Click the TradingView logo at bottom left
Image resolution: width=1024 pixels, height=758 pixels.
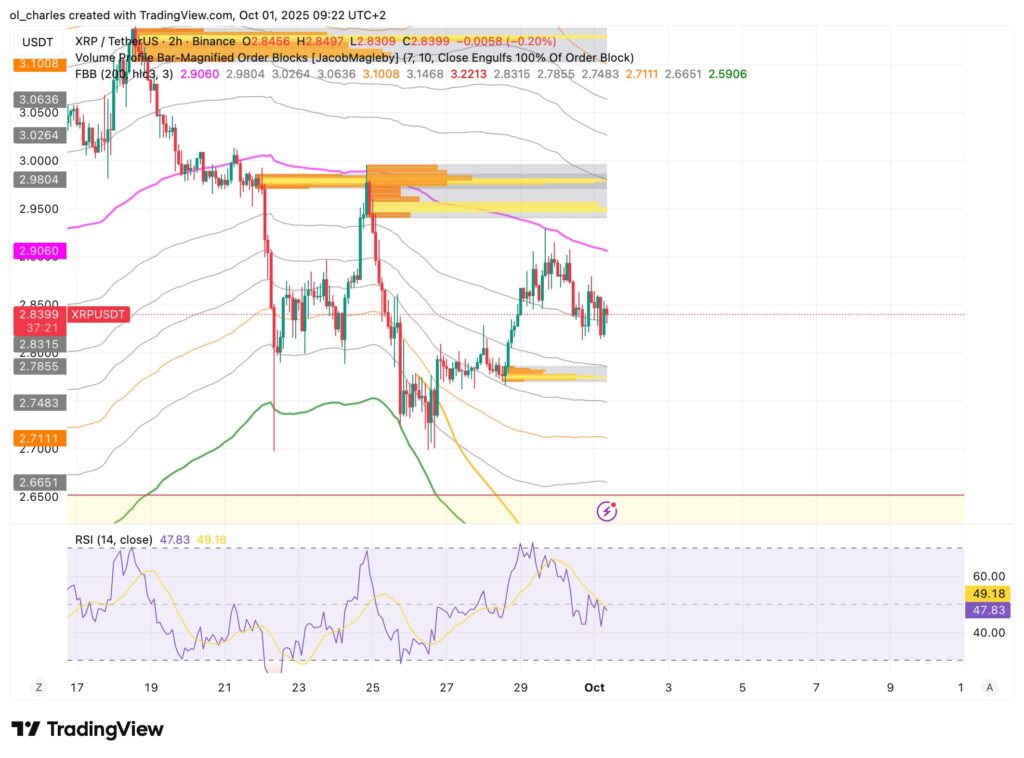[x=86, y=729]
